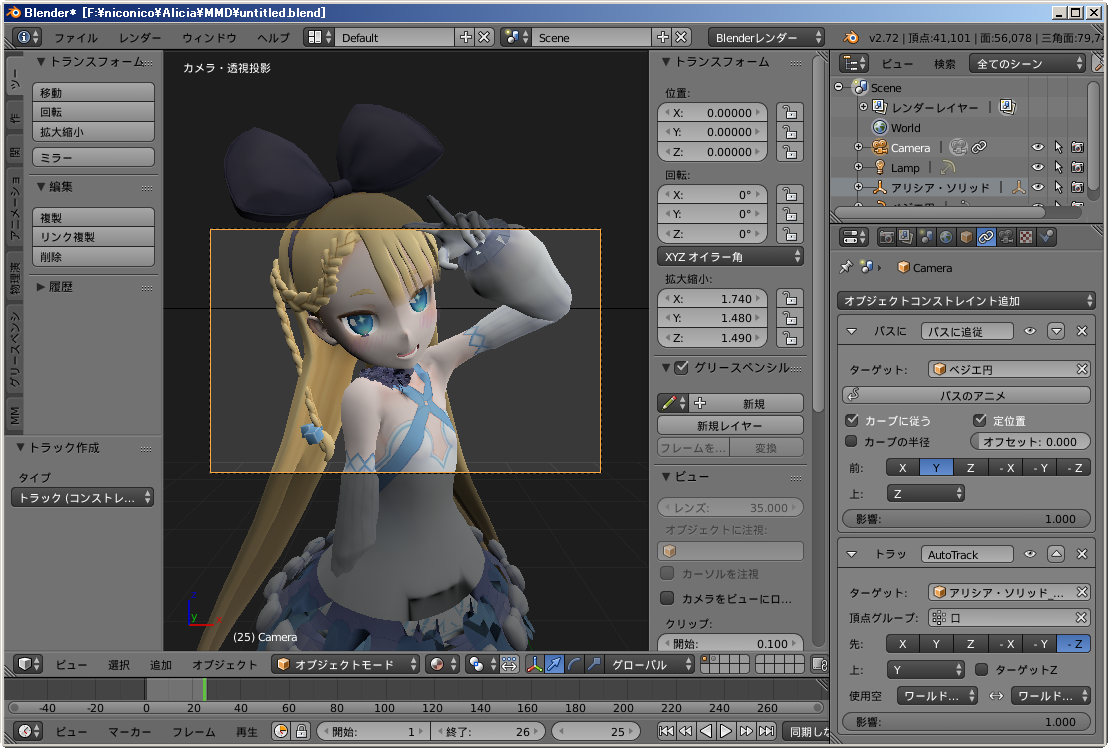Open the ファイル menu
Image resolution: width=1108 pixels, height=748 pixels.
[76, 37]
